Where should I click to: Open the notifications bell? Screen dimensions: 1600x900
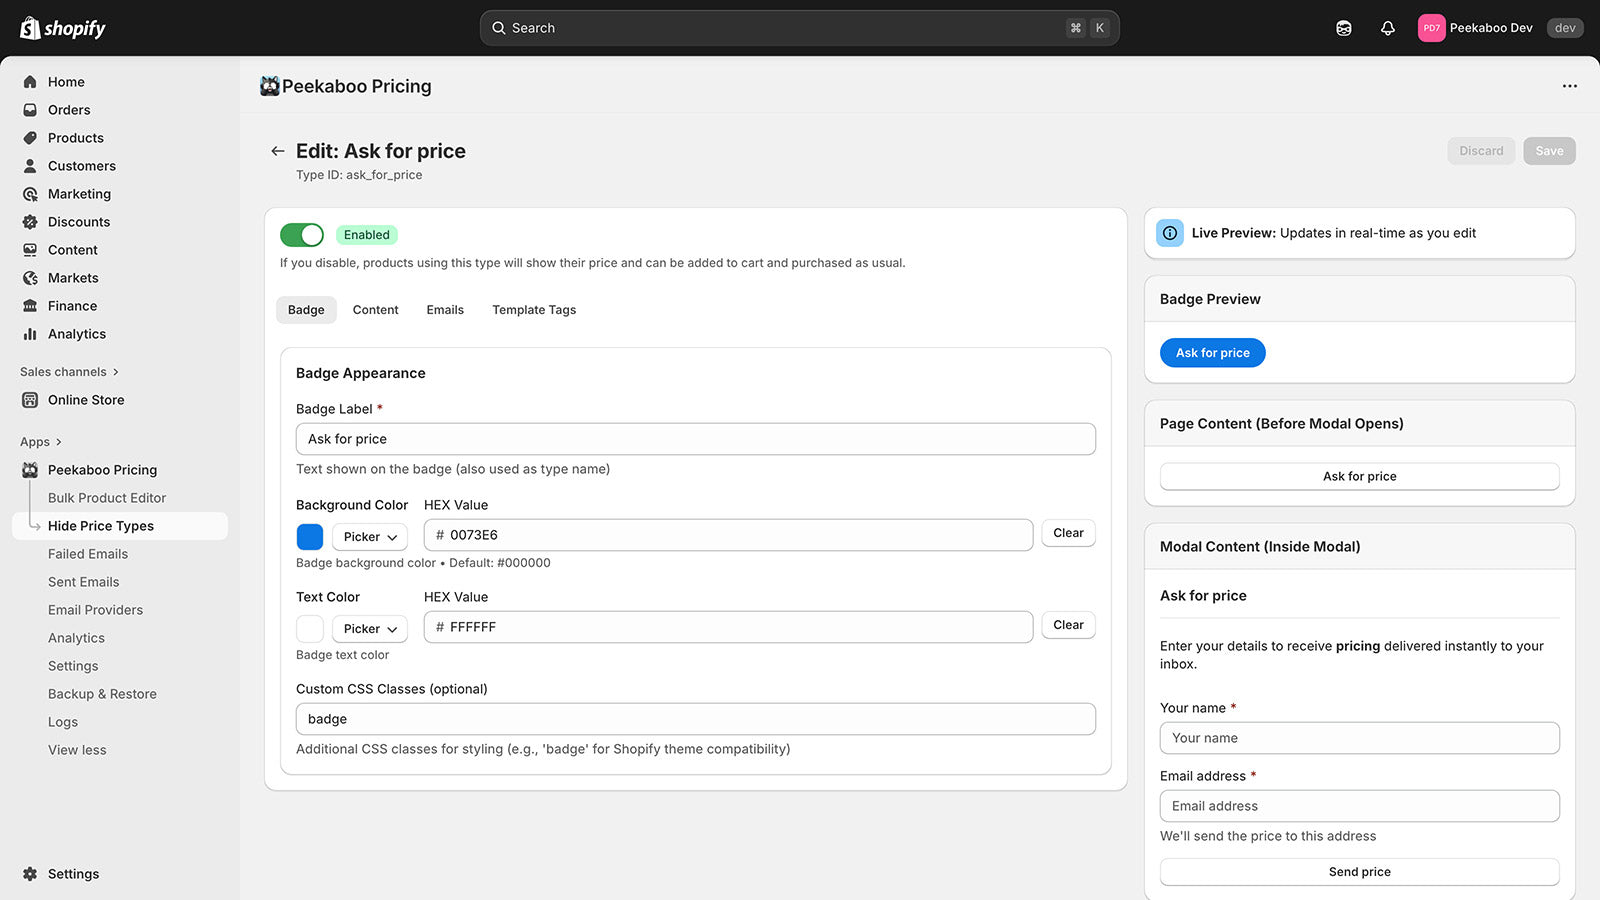(1387, 27)
